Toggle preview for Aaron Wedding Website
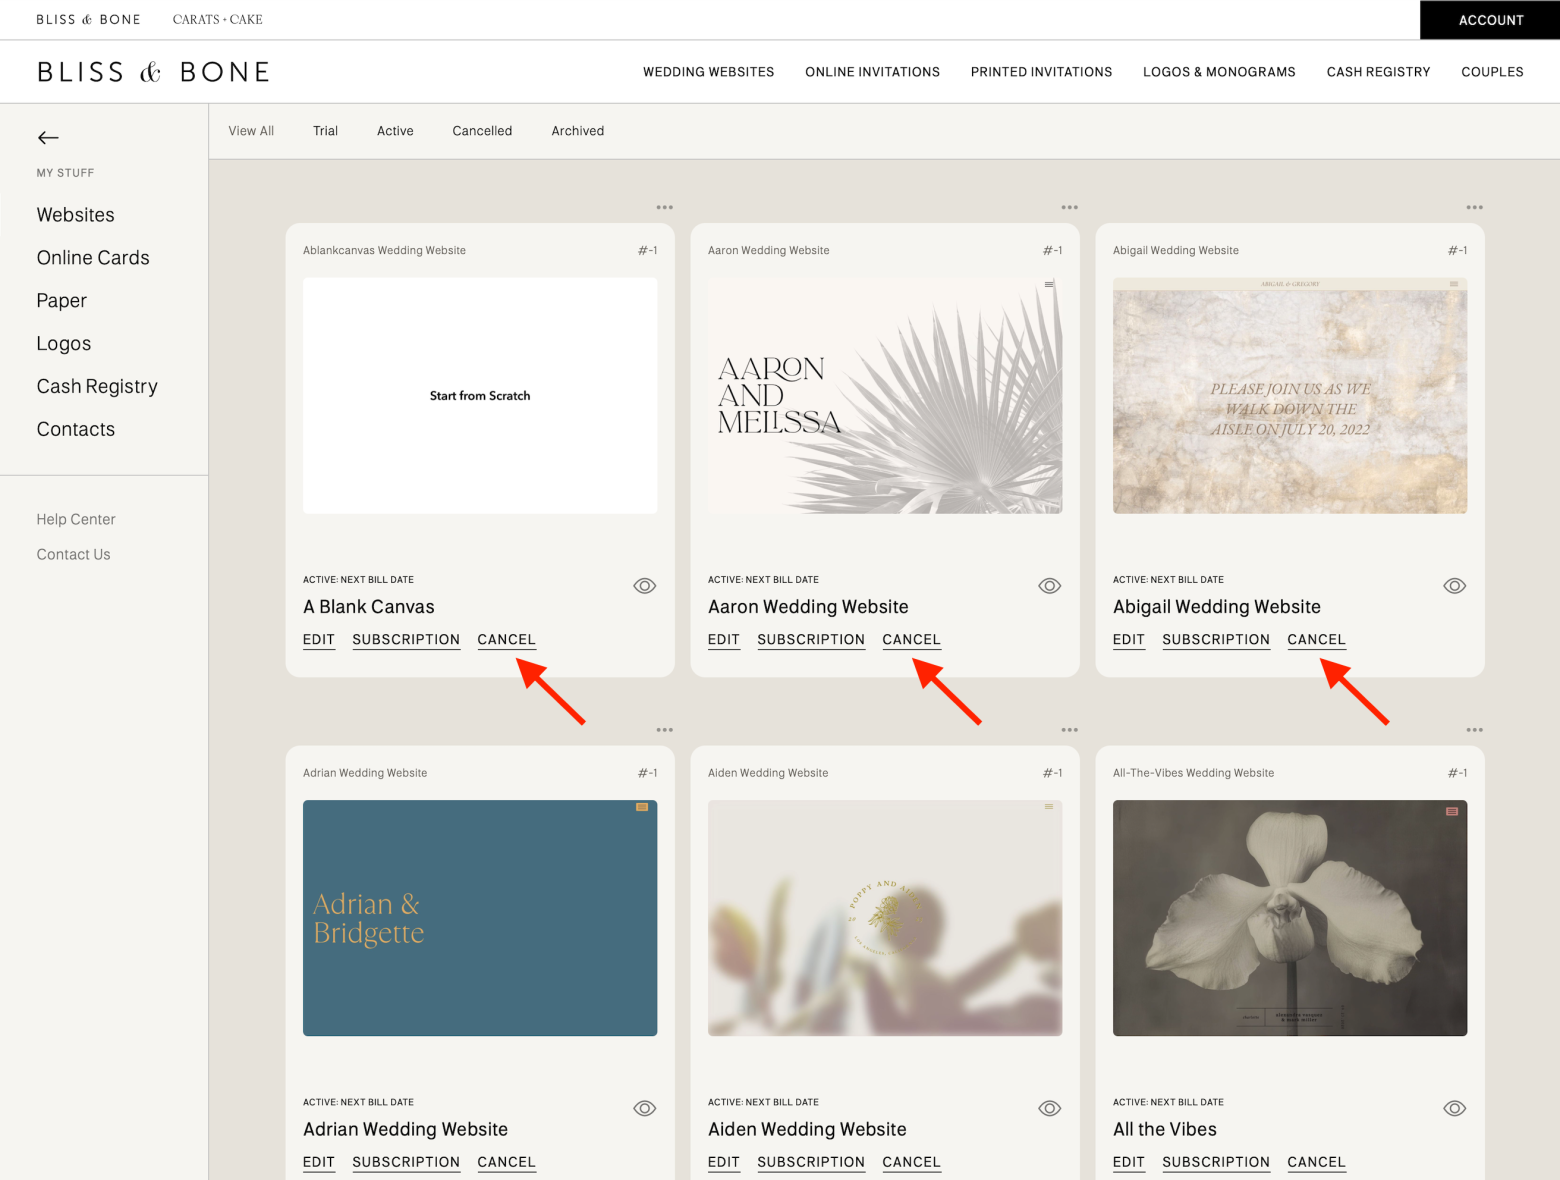1560x1180 pixels. [1049, 586]
